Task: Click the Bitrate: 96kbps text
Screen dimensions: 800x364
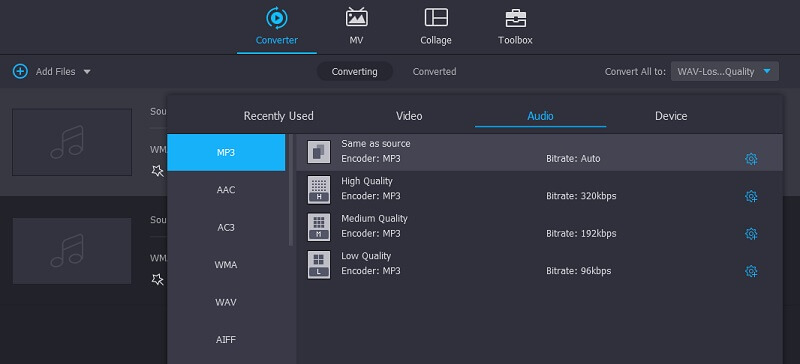Action: pyautogui.click(x=579, y=271)
